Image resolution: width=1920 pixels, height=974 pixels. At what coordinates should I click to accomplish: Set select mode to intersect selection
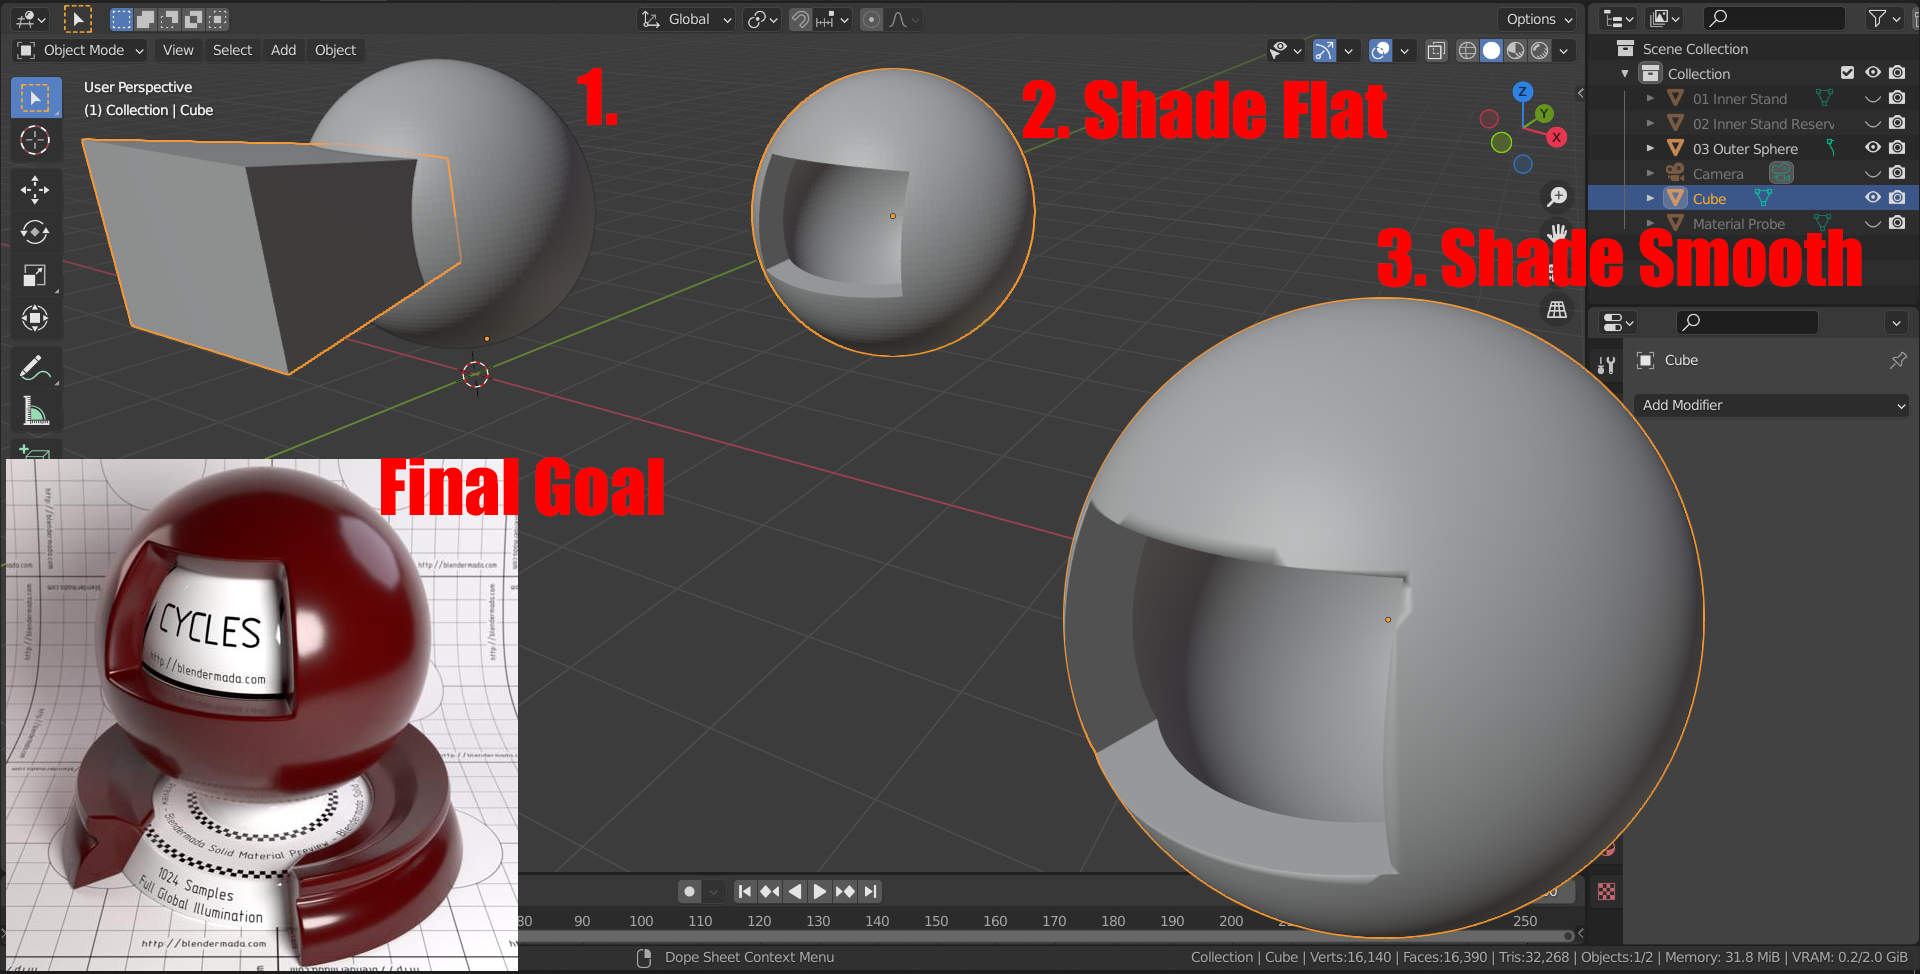(218, 19)
